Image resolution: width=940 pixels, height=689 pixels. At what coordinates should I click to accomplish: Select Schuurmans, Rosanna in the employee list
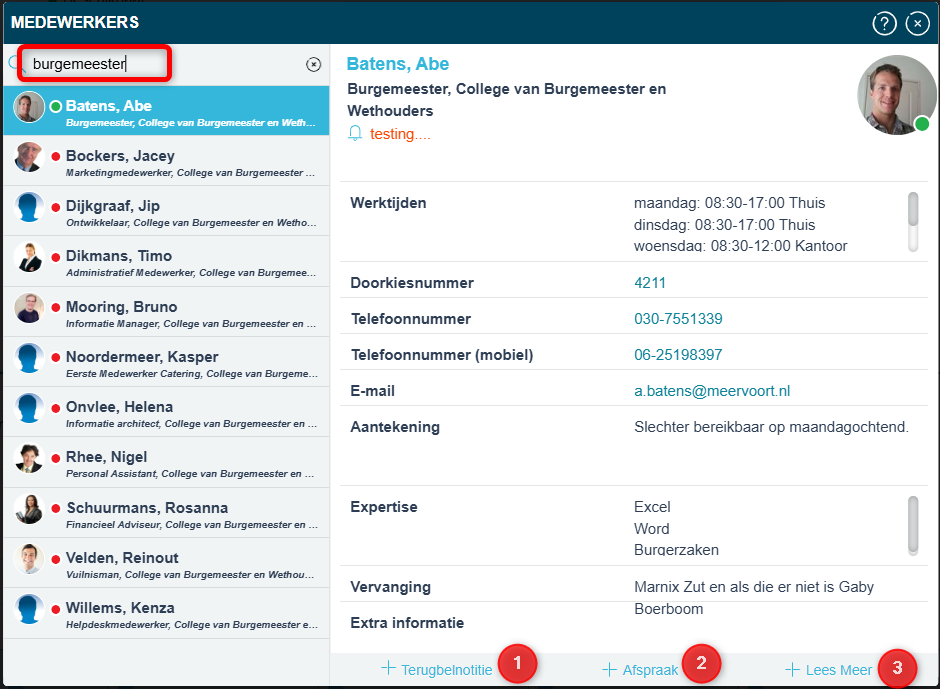pos(166,513)
